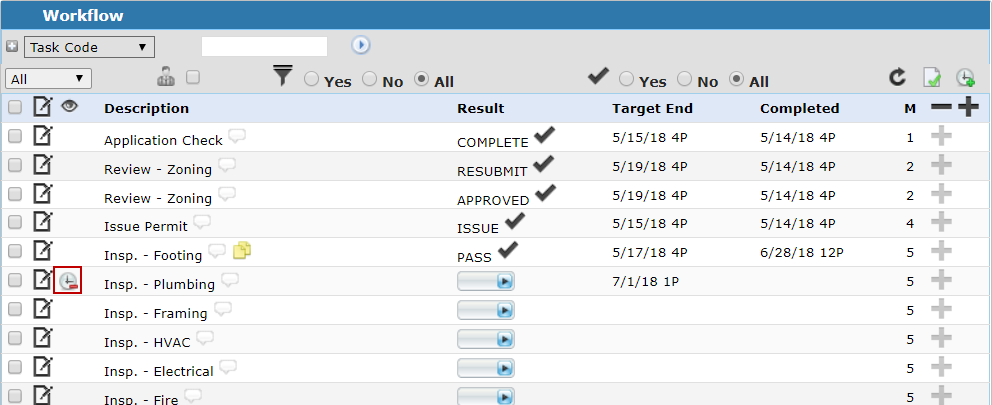This screenshot has width=992, height=405.
Task: Open the result dropdown for Insp. - Plumbing
Action: tap(486, 282)
